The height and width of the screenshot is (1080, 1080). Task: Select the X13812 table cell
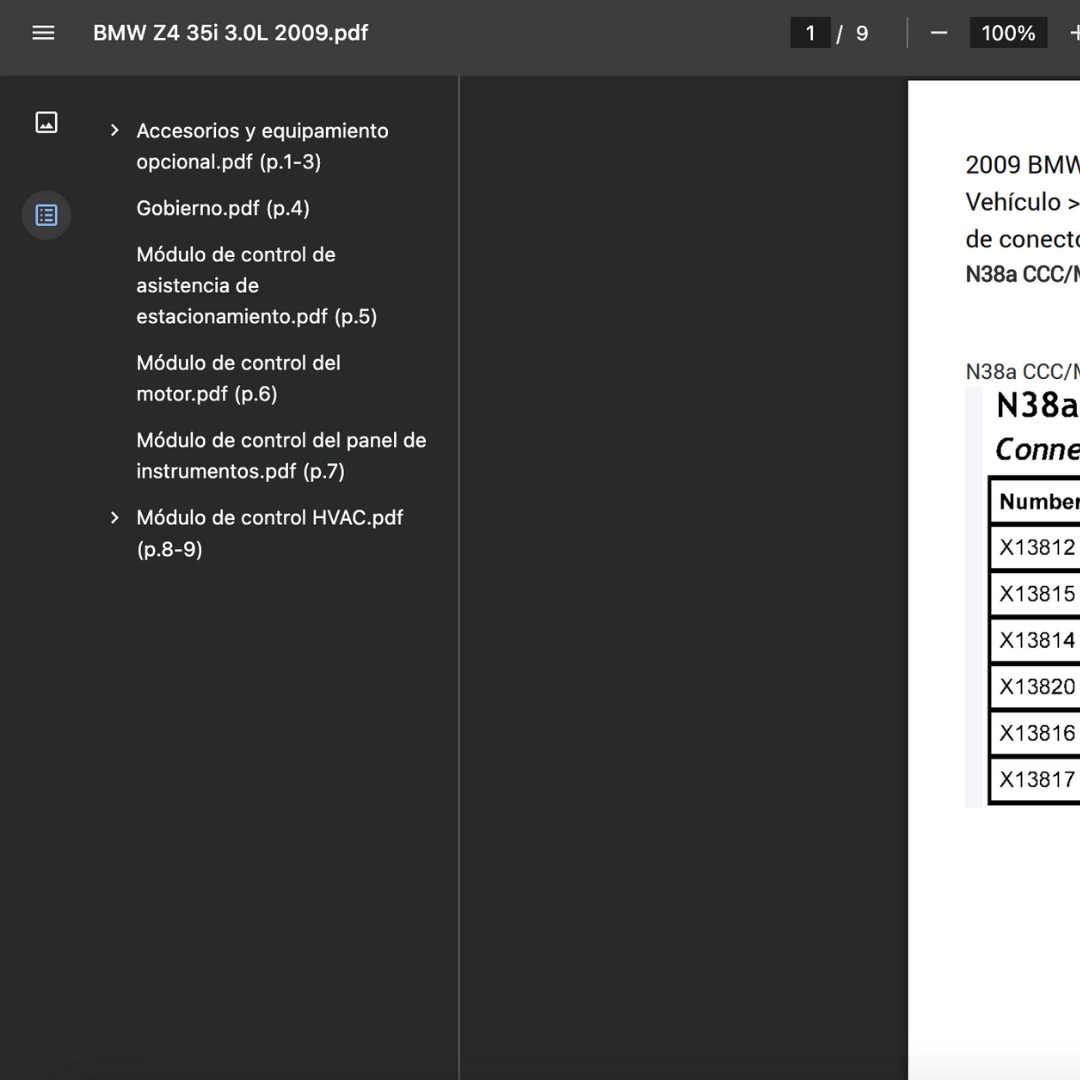coord(1035,548)
